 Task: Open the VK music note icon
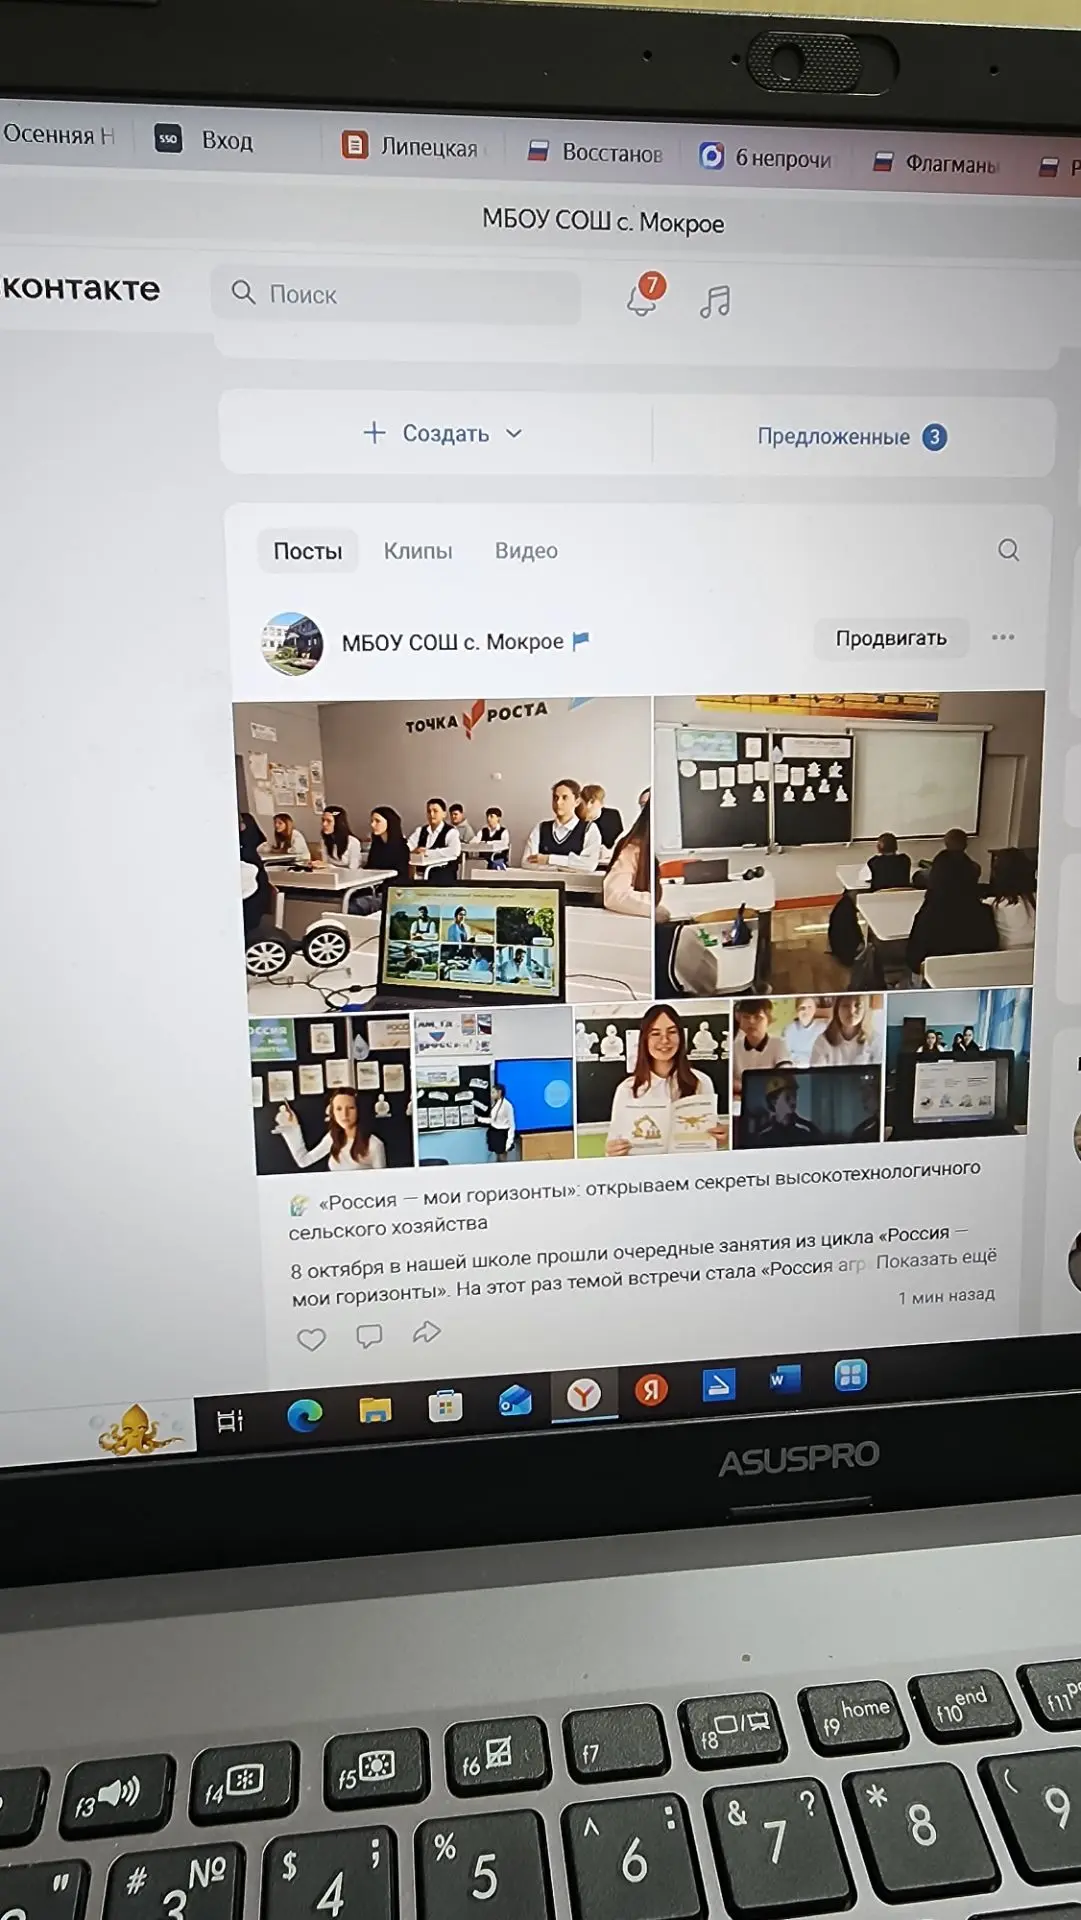(x=715, y=301)
